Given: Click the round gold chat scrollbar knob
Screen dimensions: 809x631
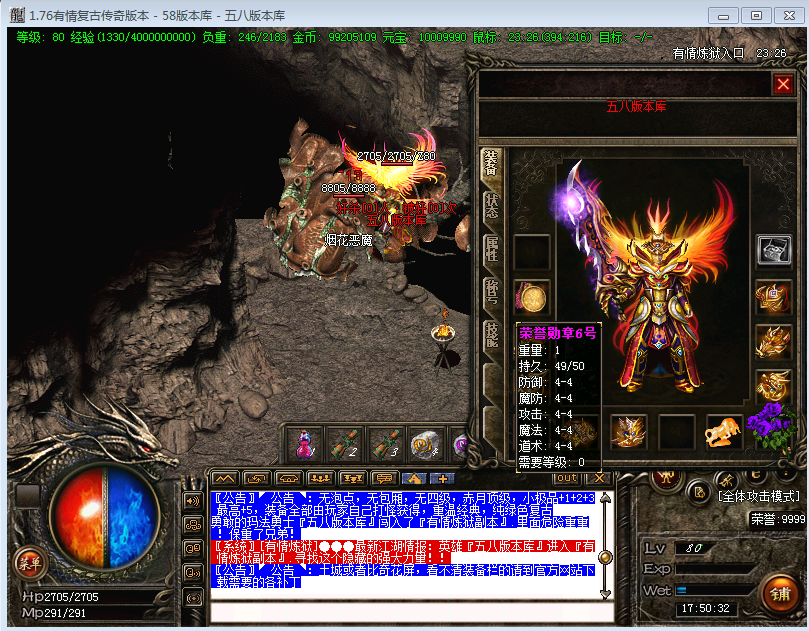Looking at the screenshot, I should [605, 558].
